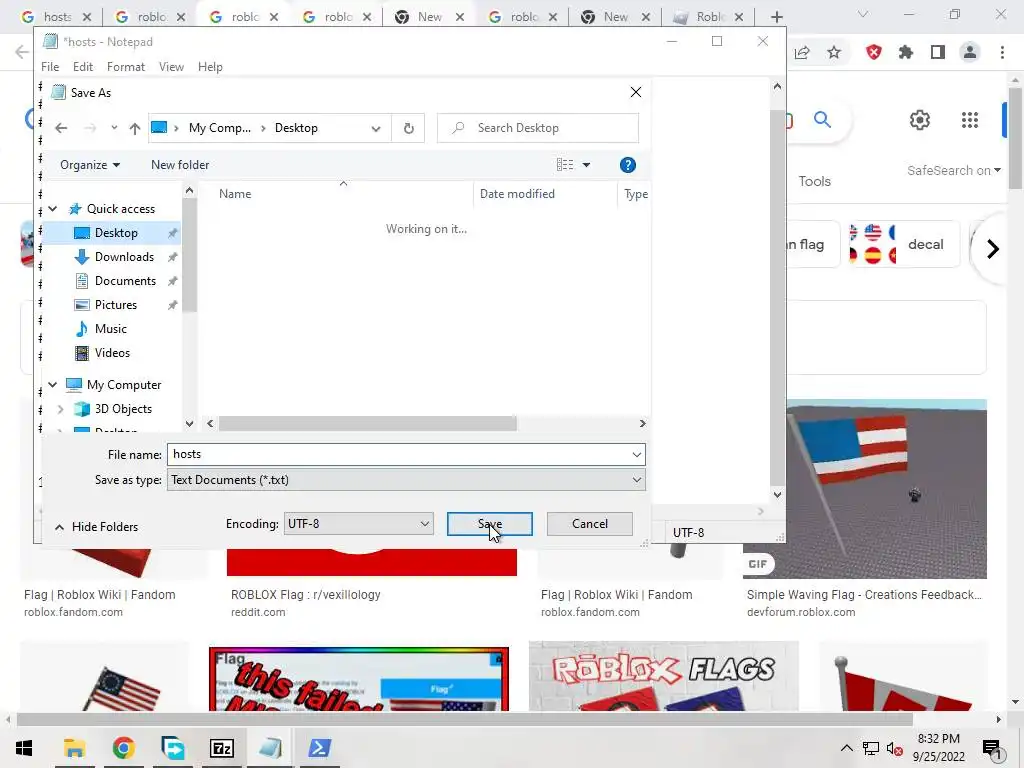Click the file list horizontal scrollbar
Screen dimensions: 1024x768
tap(368, 424)
